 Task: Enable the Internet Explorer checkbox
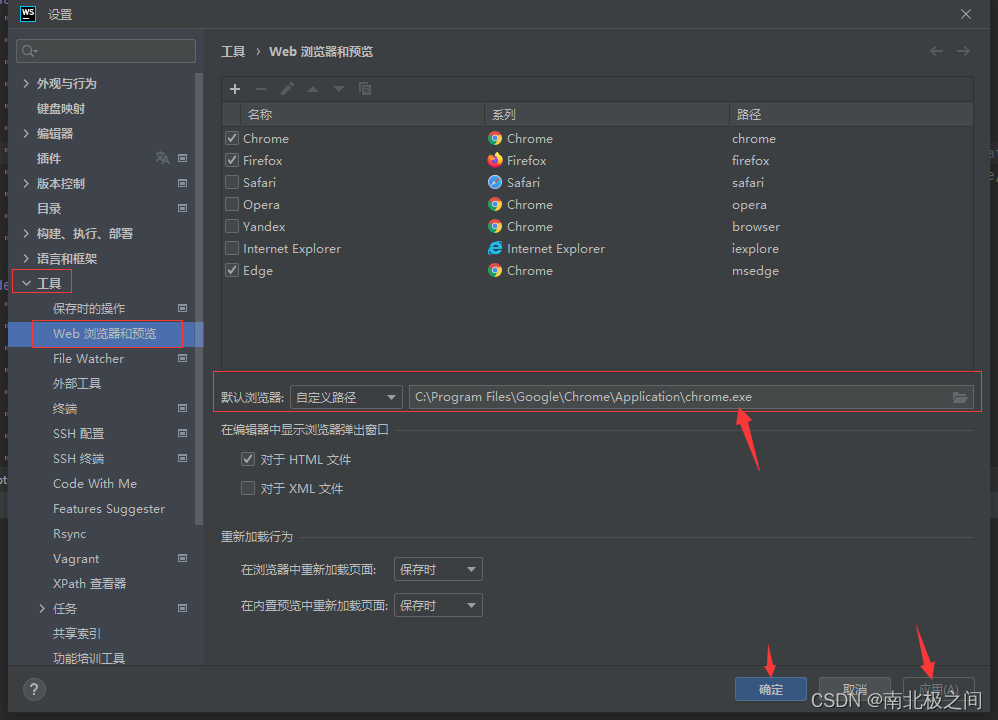coord(232,248)
